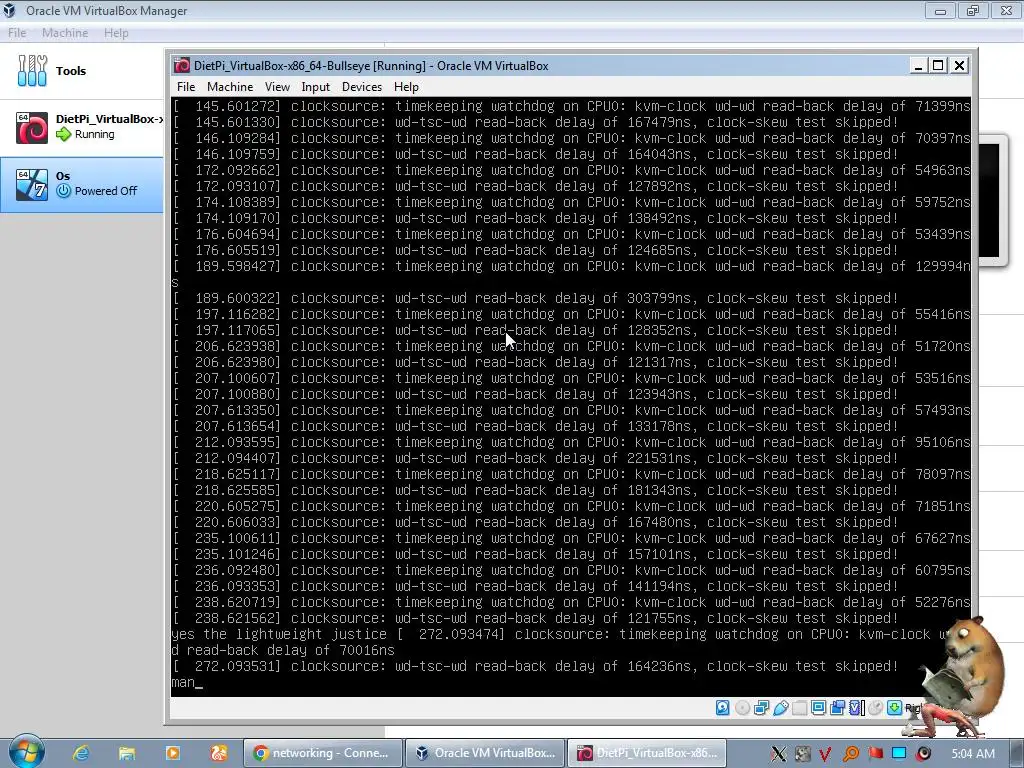Switch to DietPi_VirtualBox-x86 taskbar button
The image size is (1024, 768).
tap(647, 753)
